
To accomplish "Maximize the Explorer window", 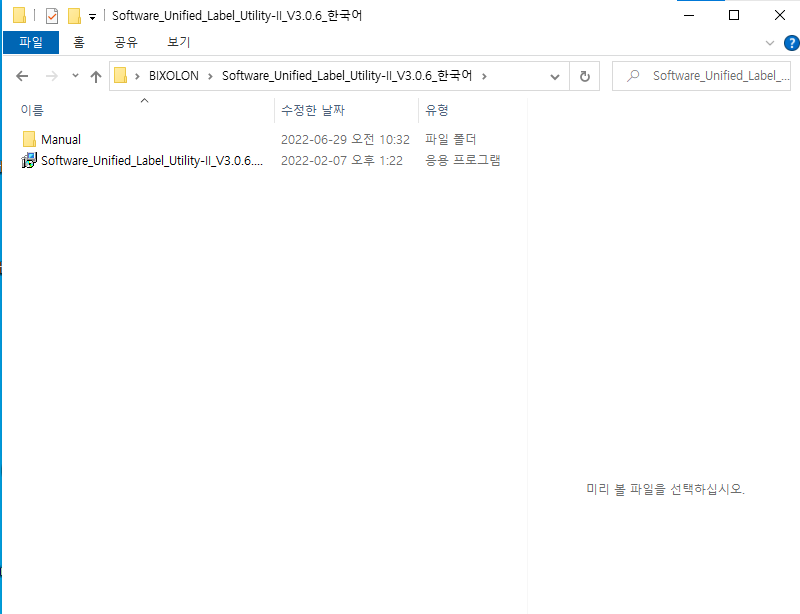I will tap(734, 15).
